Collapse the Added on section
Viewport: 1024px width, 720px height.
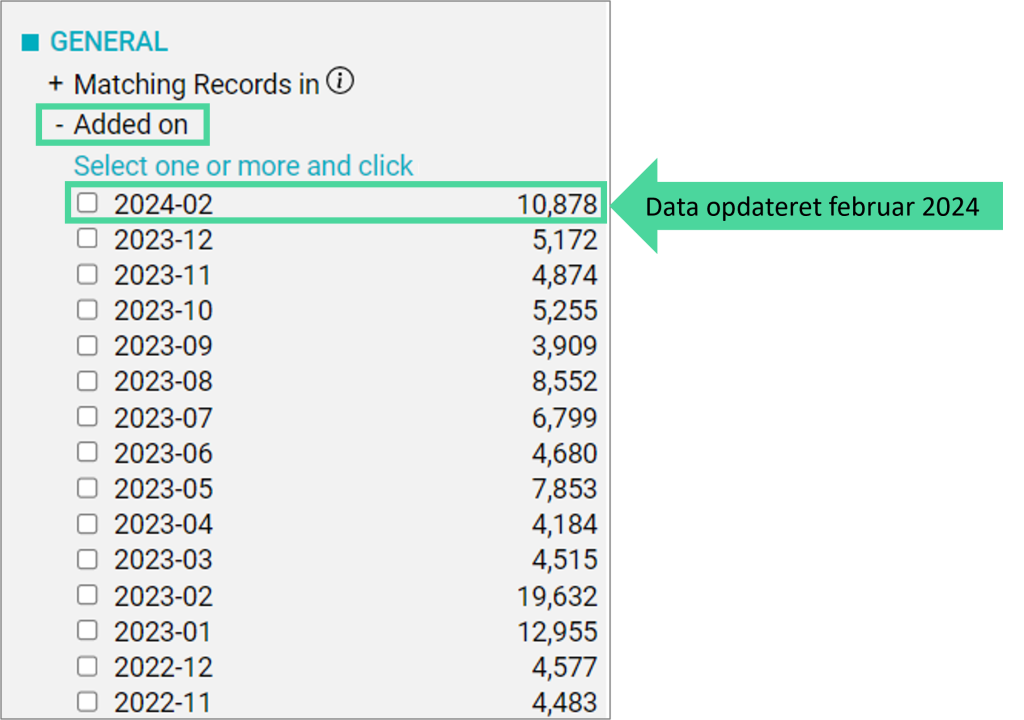point(60,125)
